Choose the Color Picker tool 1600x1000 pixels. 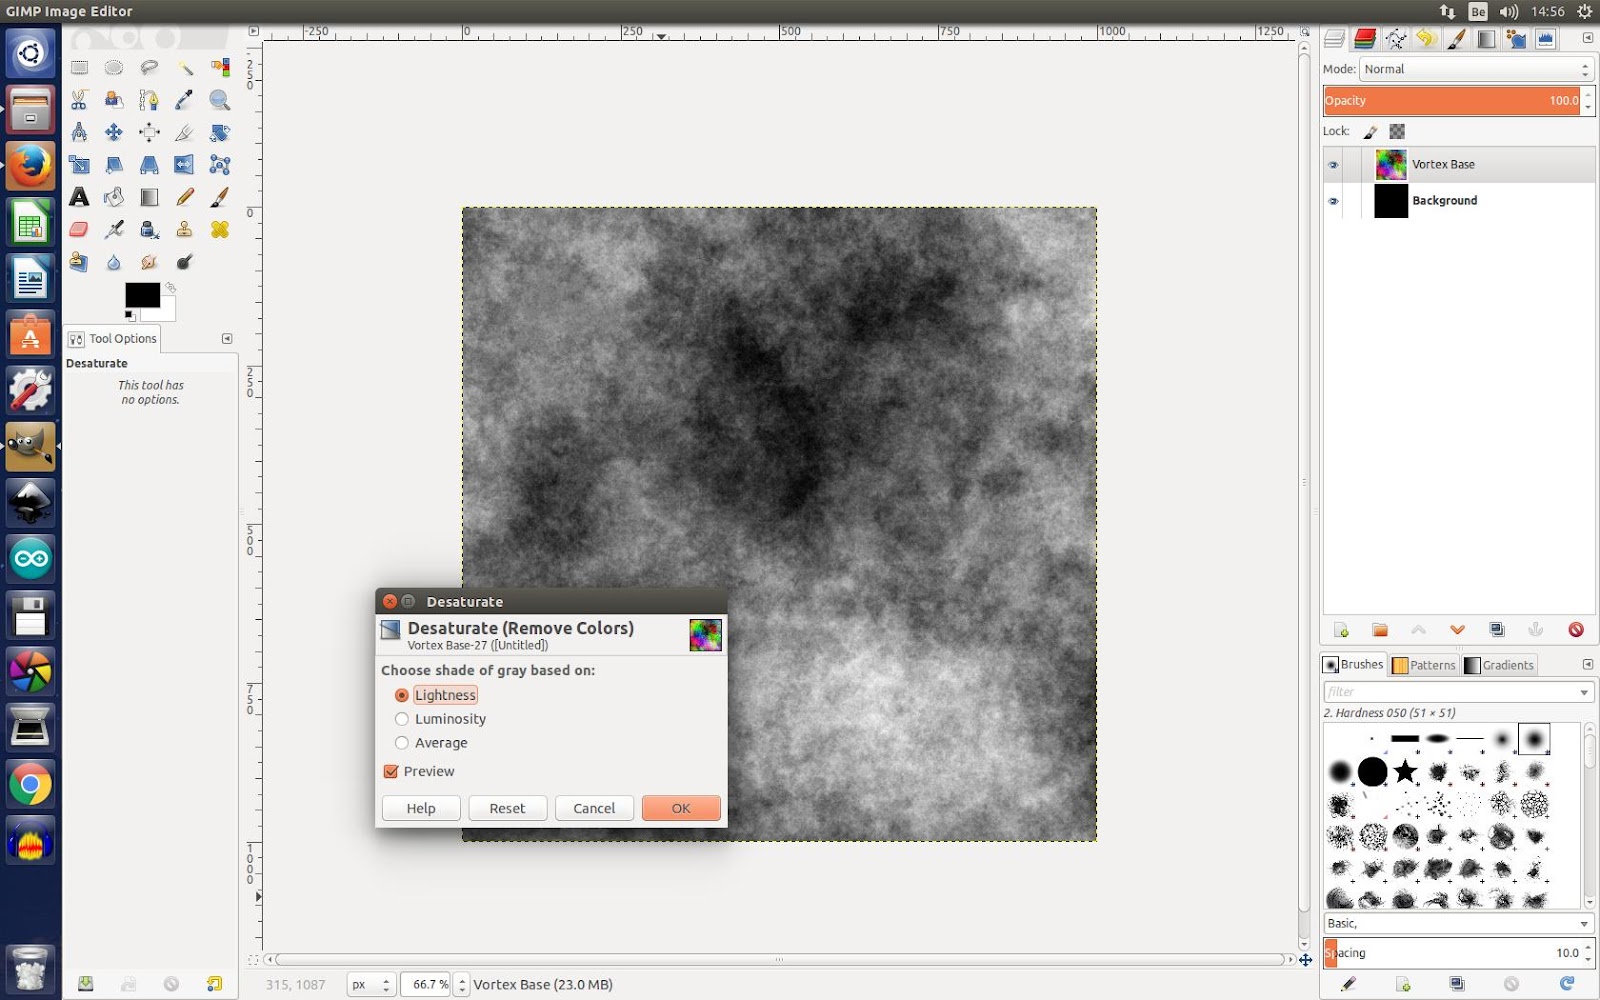(183, 99)
